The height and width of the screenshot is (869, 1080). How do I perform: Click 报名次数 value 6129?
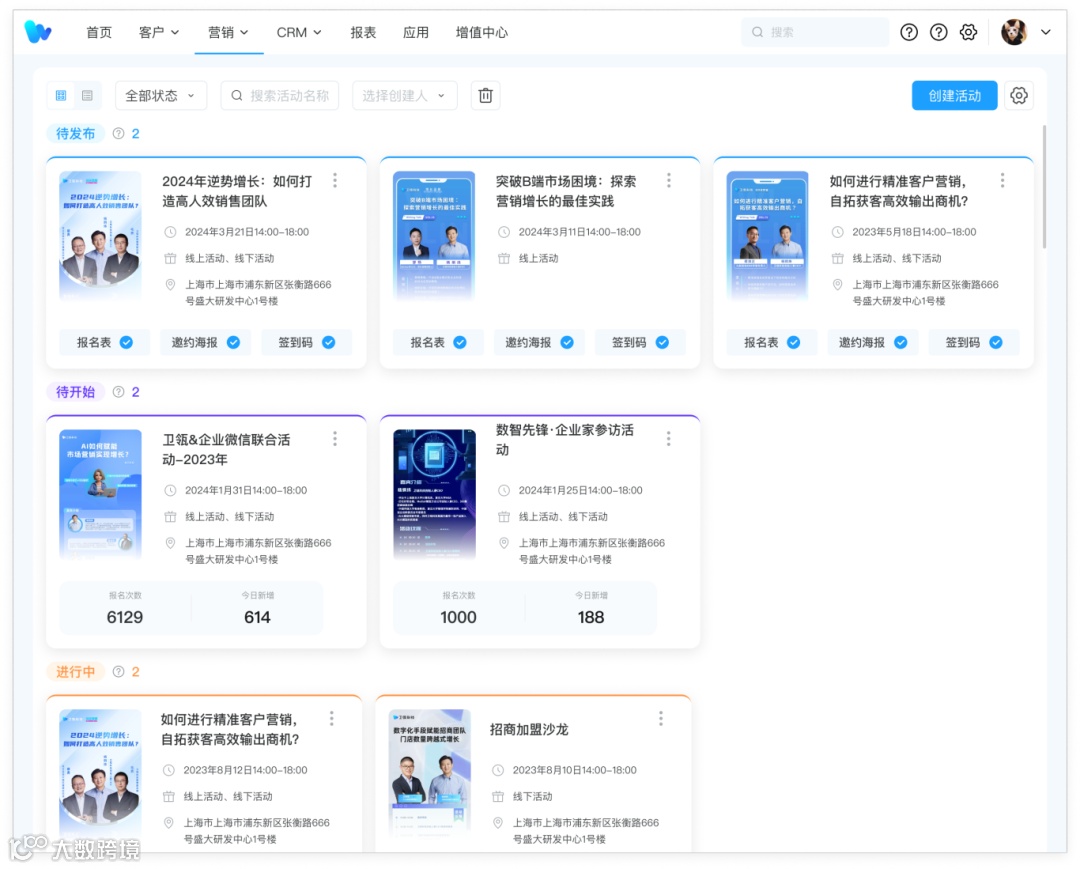125,617
